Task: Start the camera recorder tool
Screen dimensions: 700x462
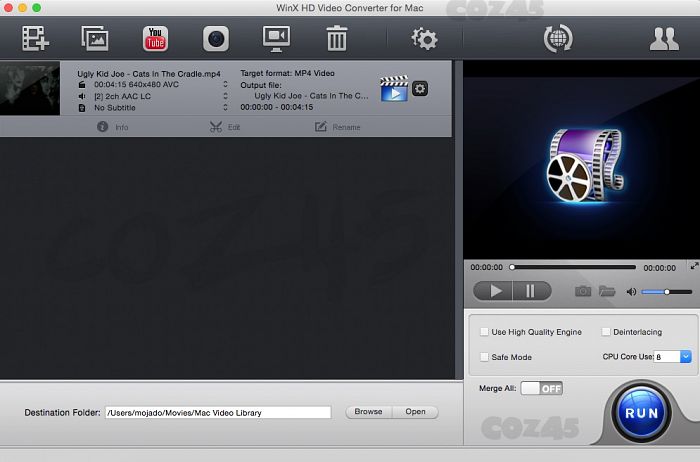Action: 216,39
